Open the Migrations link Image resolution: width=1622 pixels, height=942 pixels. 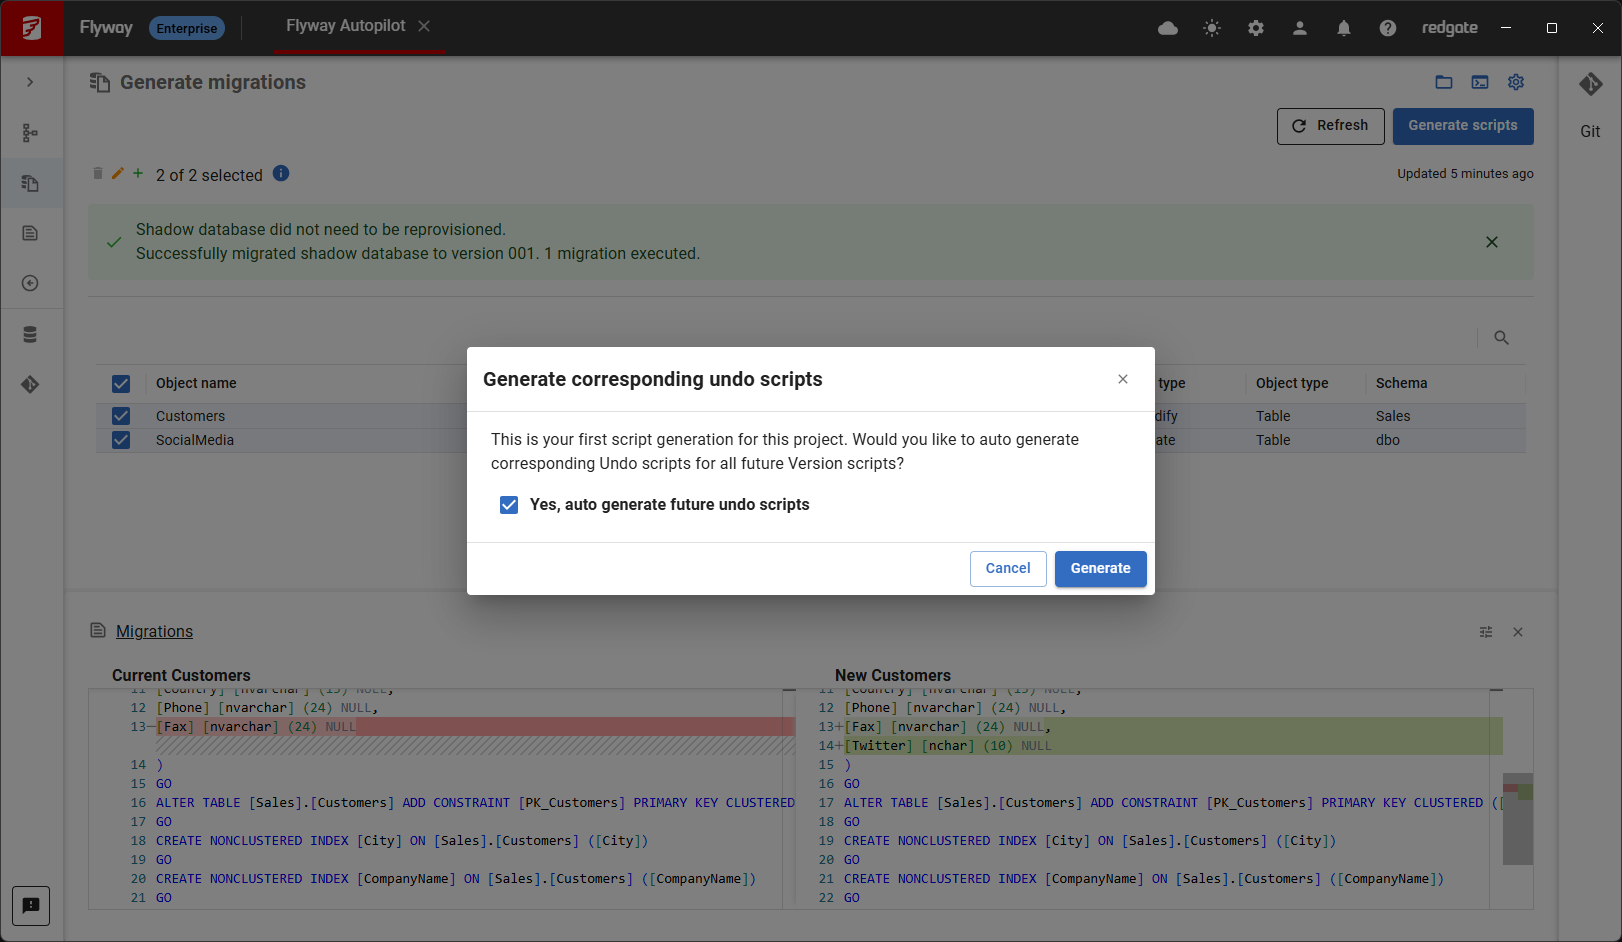(154, 632)
